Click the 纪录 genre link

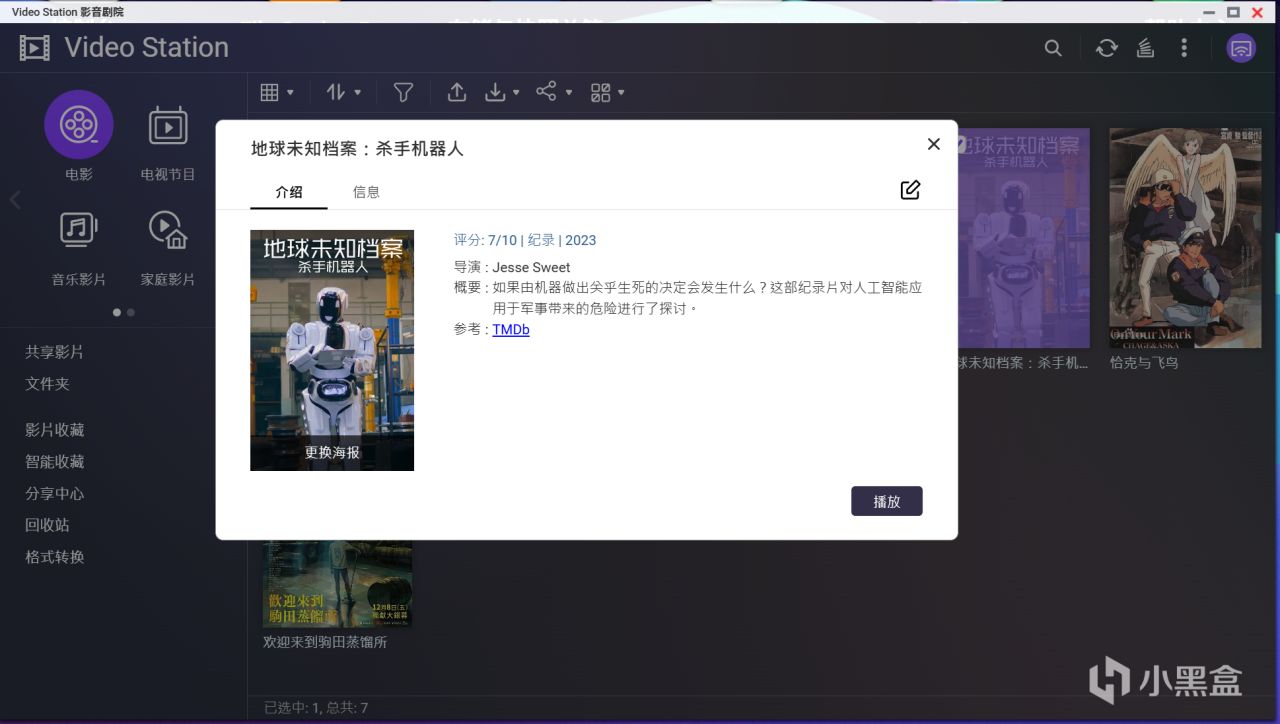tap(541, 240)
